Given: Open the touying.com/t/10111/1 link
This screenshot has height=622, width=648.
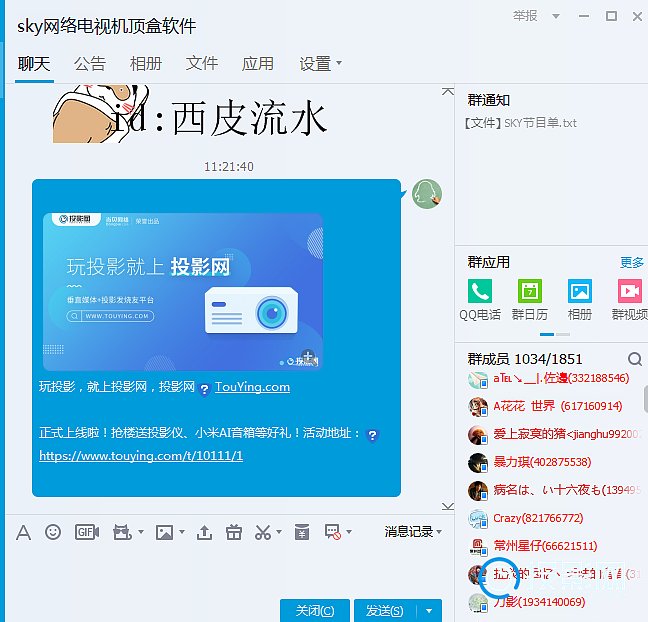Looking at the screenshot, I should pyautogui.click(x=141, y=456).
